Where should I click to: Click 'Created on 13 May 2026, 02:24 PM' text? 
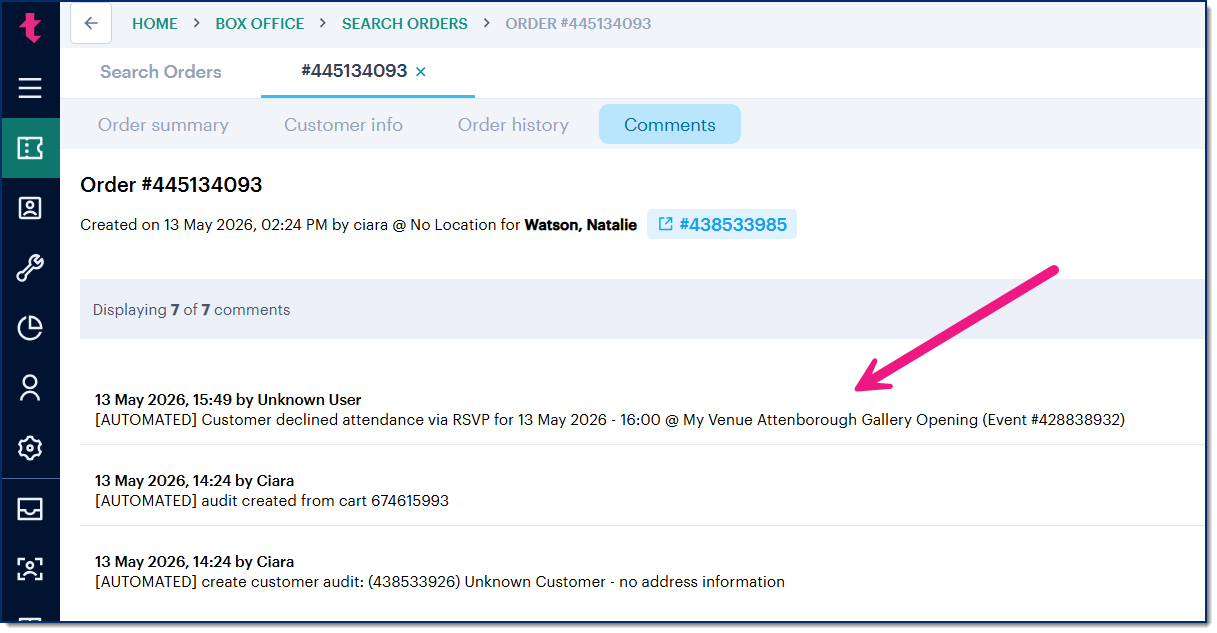click(204, 225)
